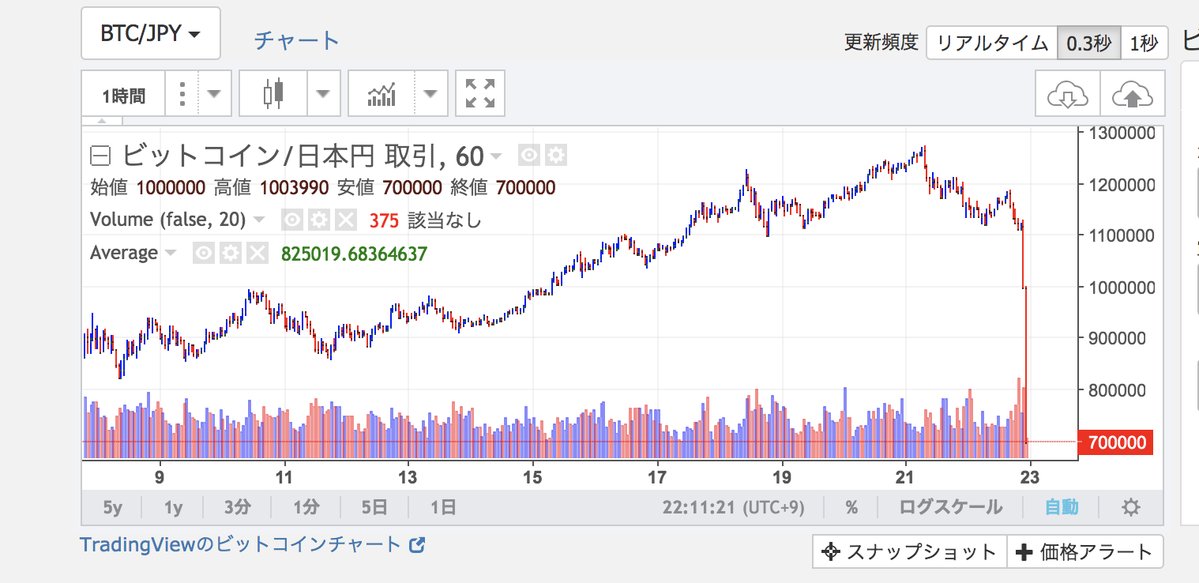Toggle fullscreen with the expand arrows icon
Image resolution: width=1199 pixels, height=583 pixels.
480,93
